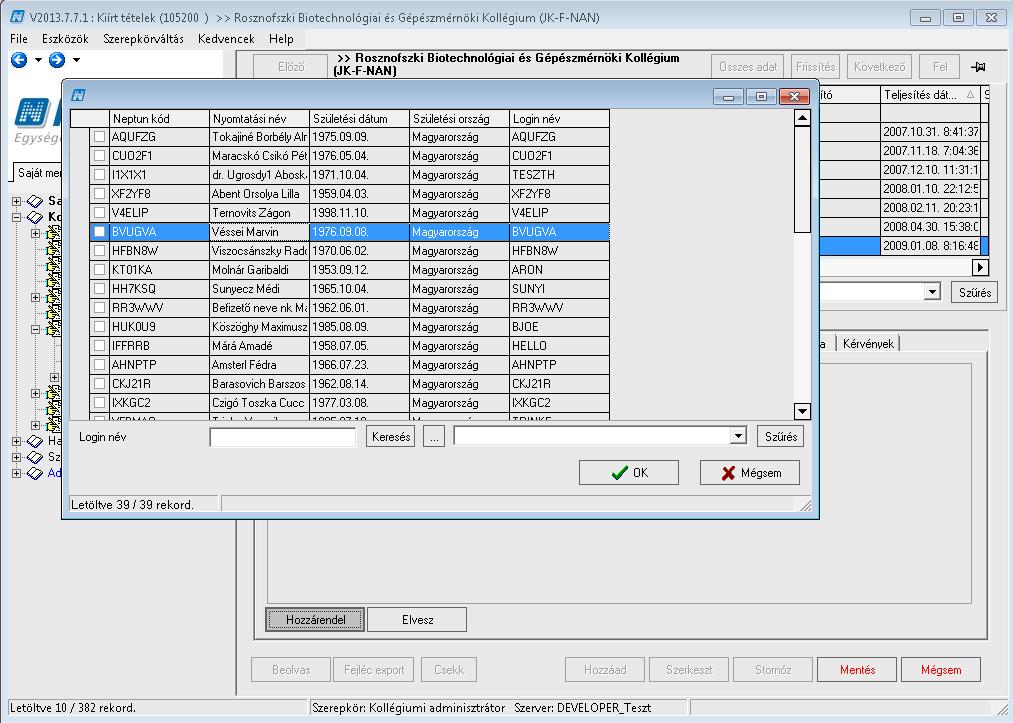The width and height of the screenshot is (1013, 723).
Task: Sort by the Login név column header
Action: 559,119
